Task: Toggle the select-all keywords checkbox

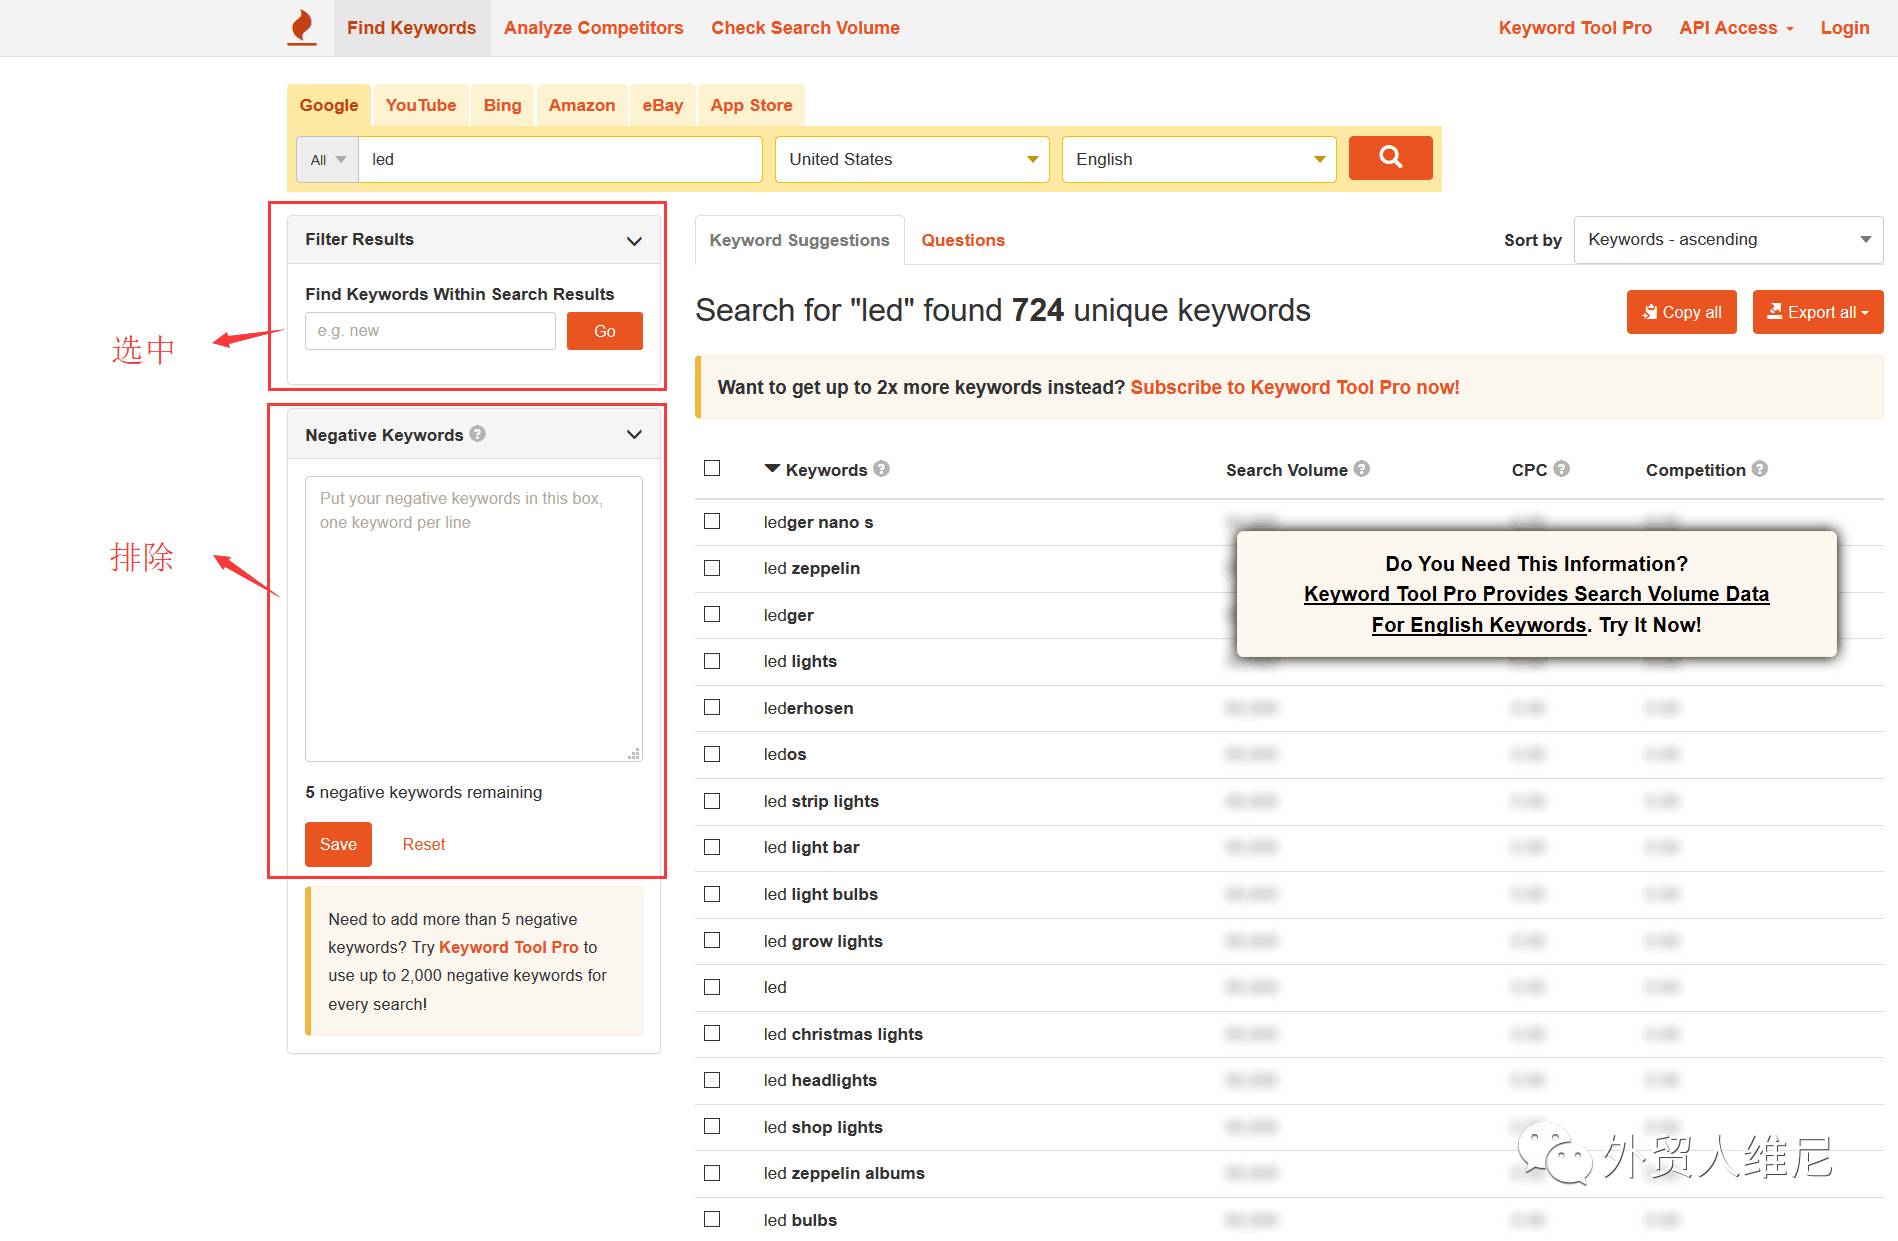Action: 712,468
